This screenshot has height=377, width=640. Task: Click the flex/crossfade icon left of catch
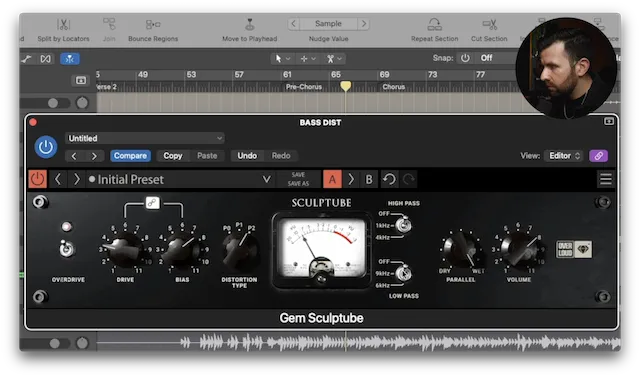coord(46,59)
